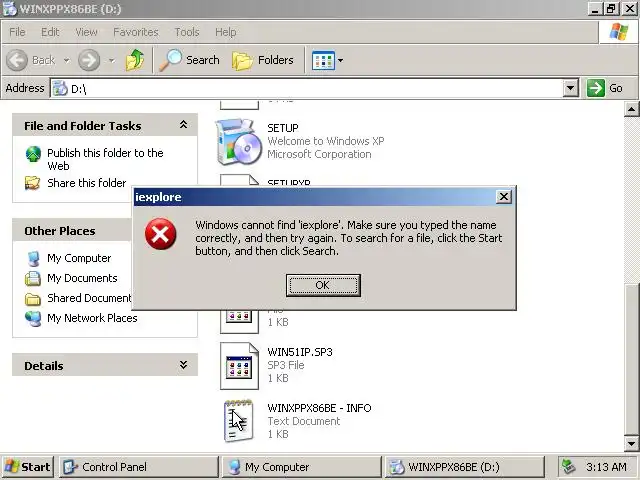The width and height of the screenshot is (640, 480).
Task: Click the Views icon button
Action: click(323, 60)
